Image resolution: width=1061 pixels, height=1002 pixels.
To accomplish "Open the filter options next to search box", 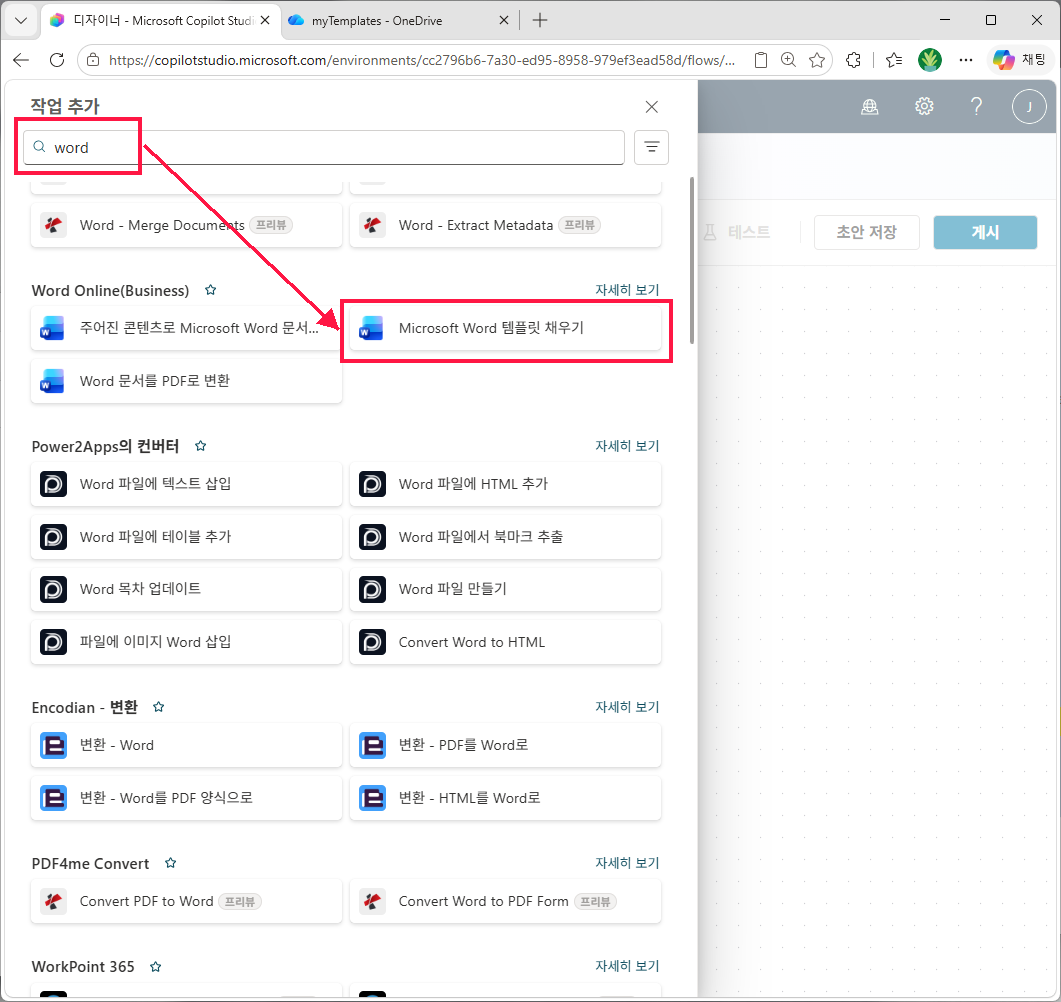I will click(651, 147).
